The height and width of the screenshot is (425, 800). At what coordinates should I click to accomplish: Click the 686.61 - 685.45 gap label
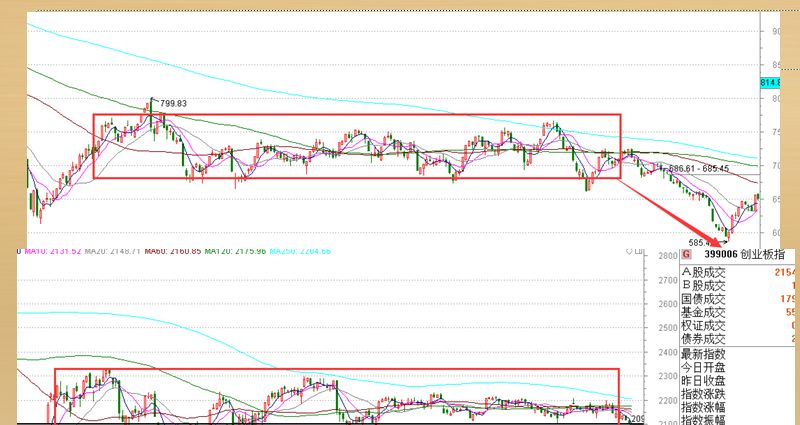click(698, 168)
